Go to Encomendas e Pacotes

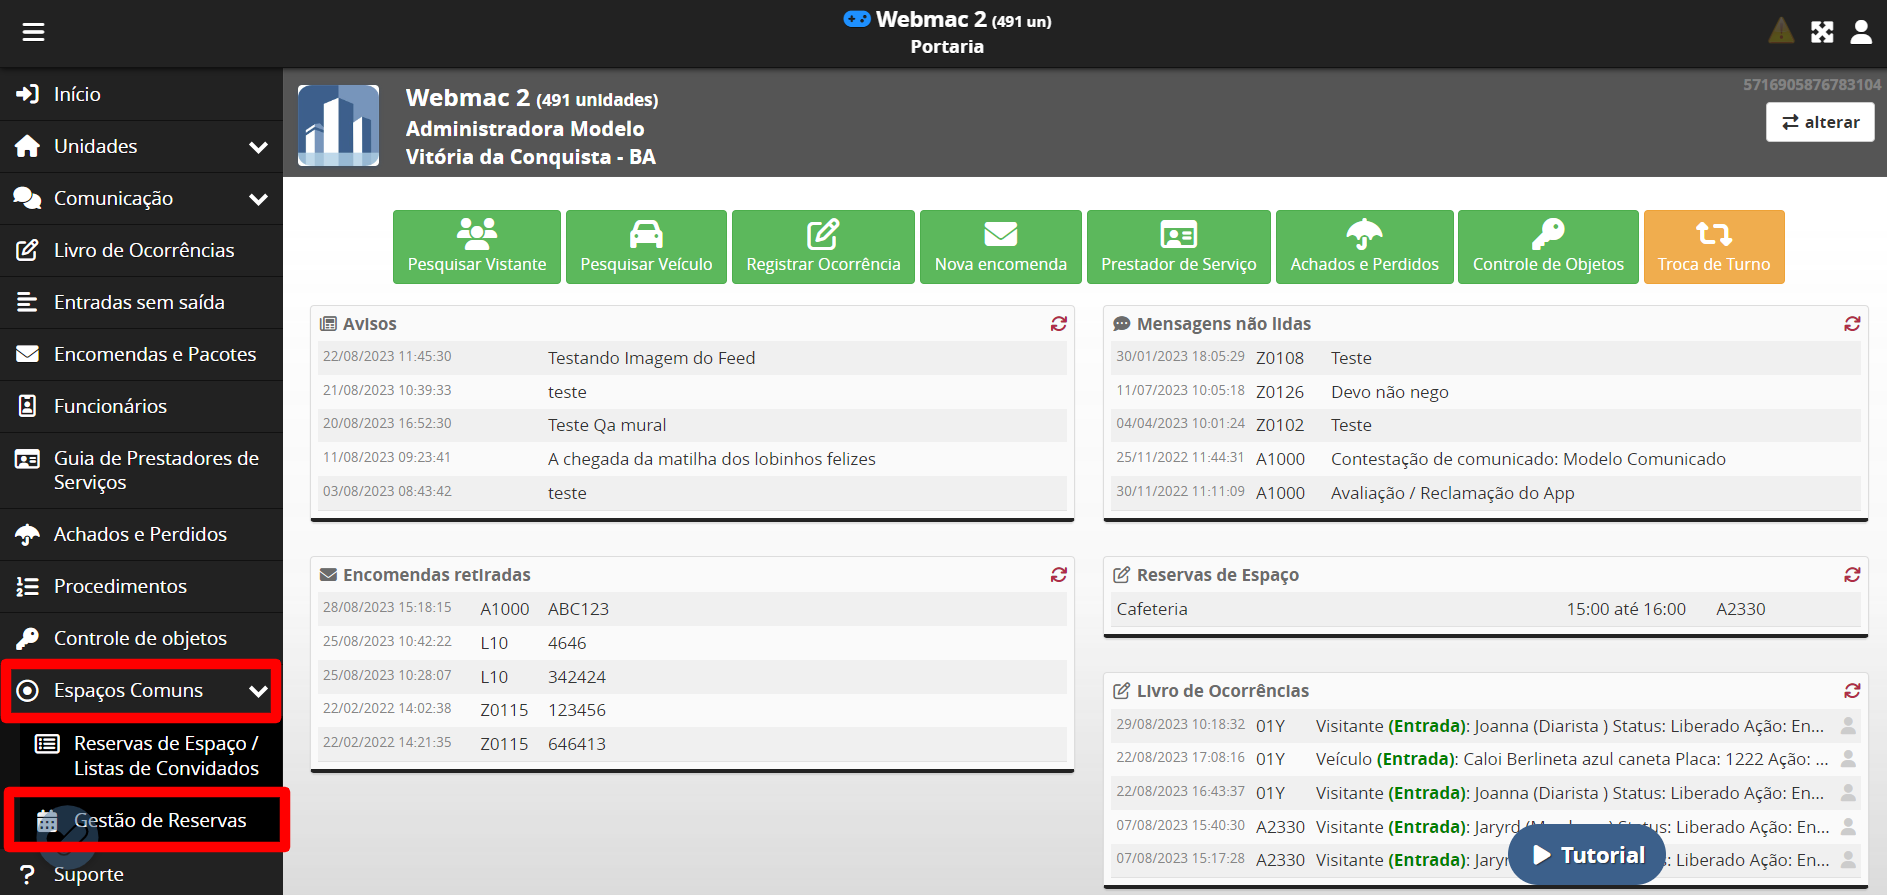coord(154,355)
